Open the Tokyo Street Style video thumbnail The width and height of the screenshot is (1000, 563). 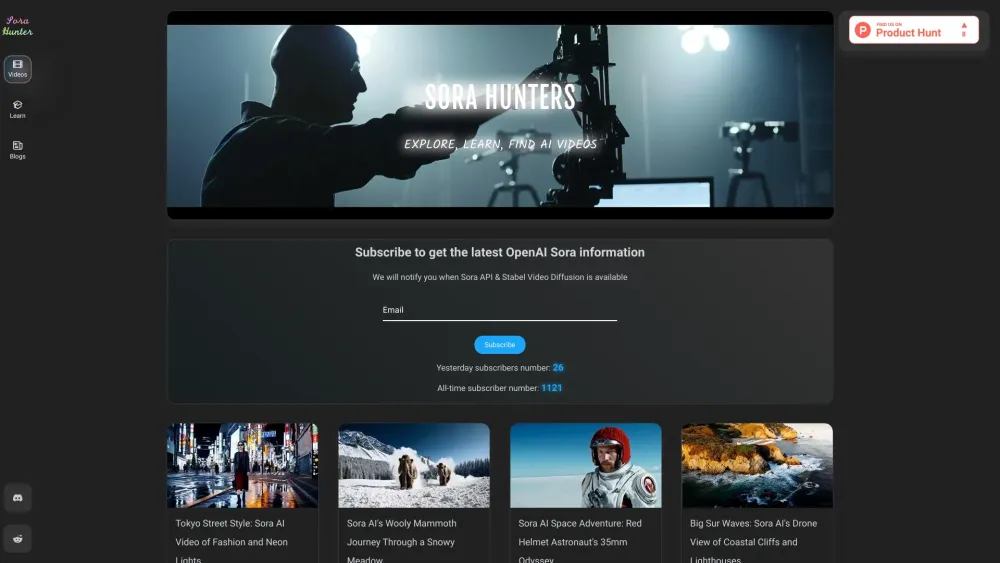[x=242, y=465]
